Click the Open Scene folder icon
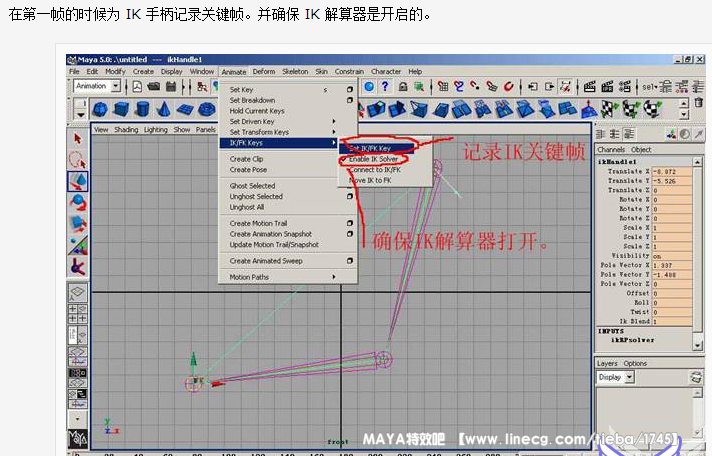This screenshot has height=456, width=712. coord(153,86)
